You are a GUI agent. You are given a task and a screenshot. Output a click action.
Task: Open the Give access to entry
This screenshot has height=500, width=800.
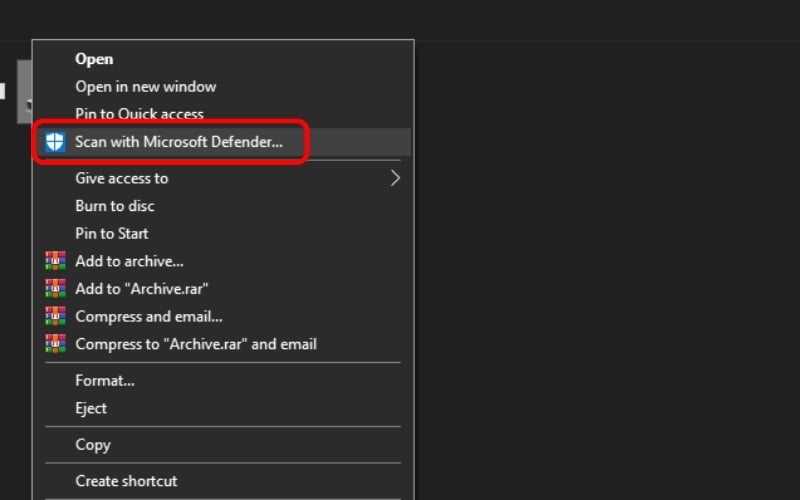223,178
